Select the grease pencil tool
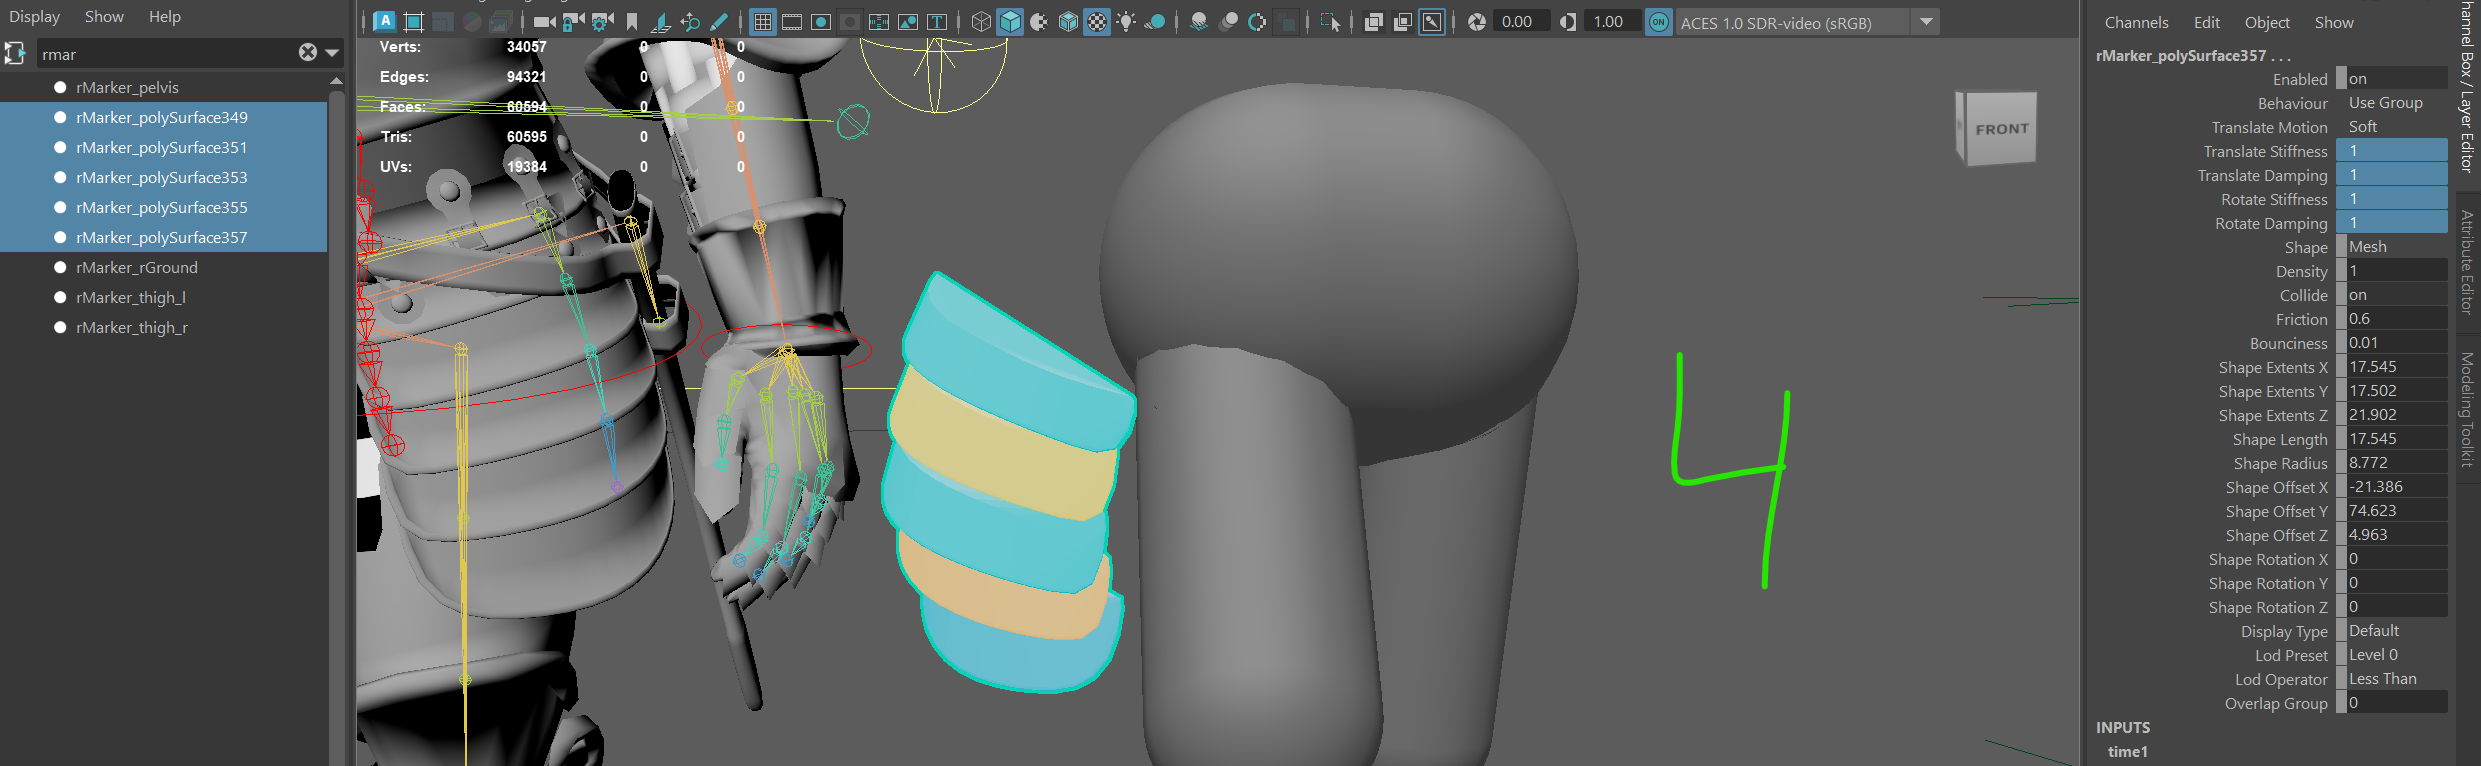This screenshot has width=2481, height=766. click(719, 22)
